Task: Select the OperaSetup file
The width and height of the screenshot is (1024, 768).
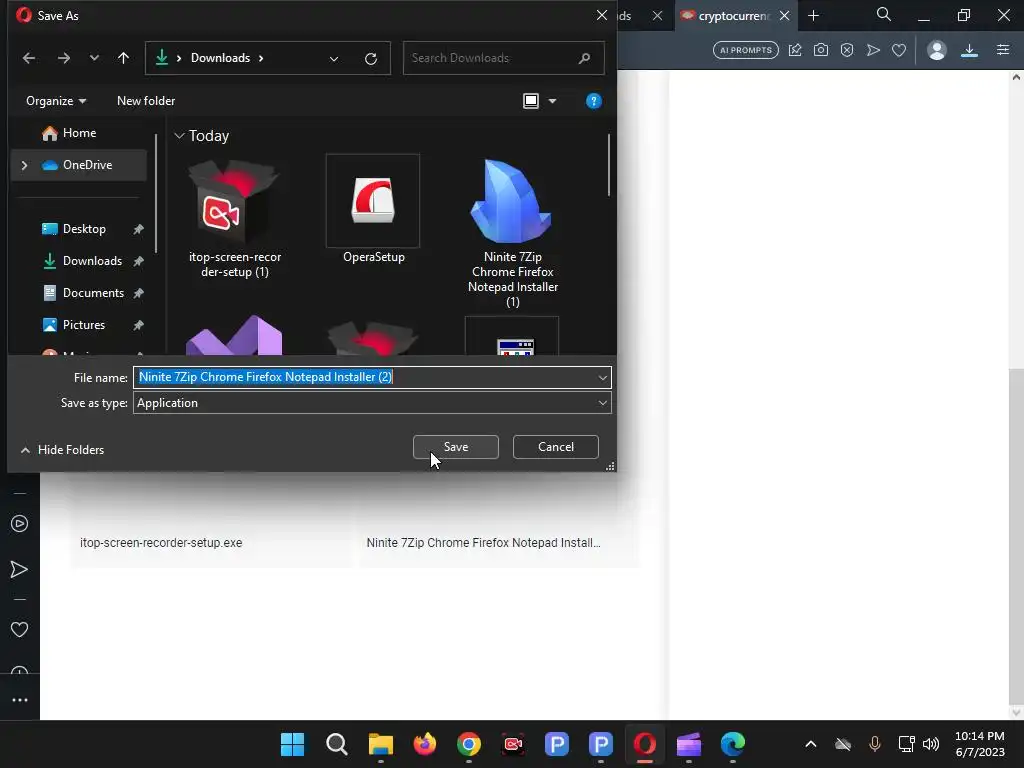Action: (374, 210)
